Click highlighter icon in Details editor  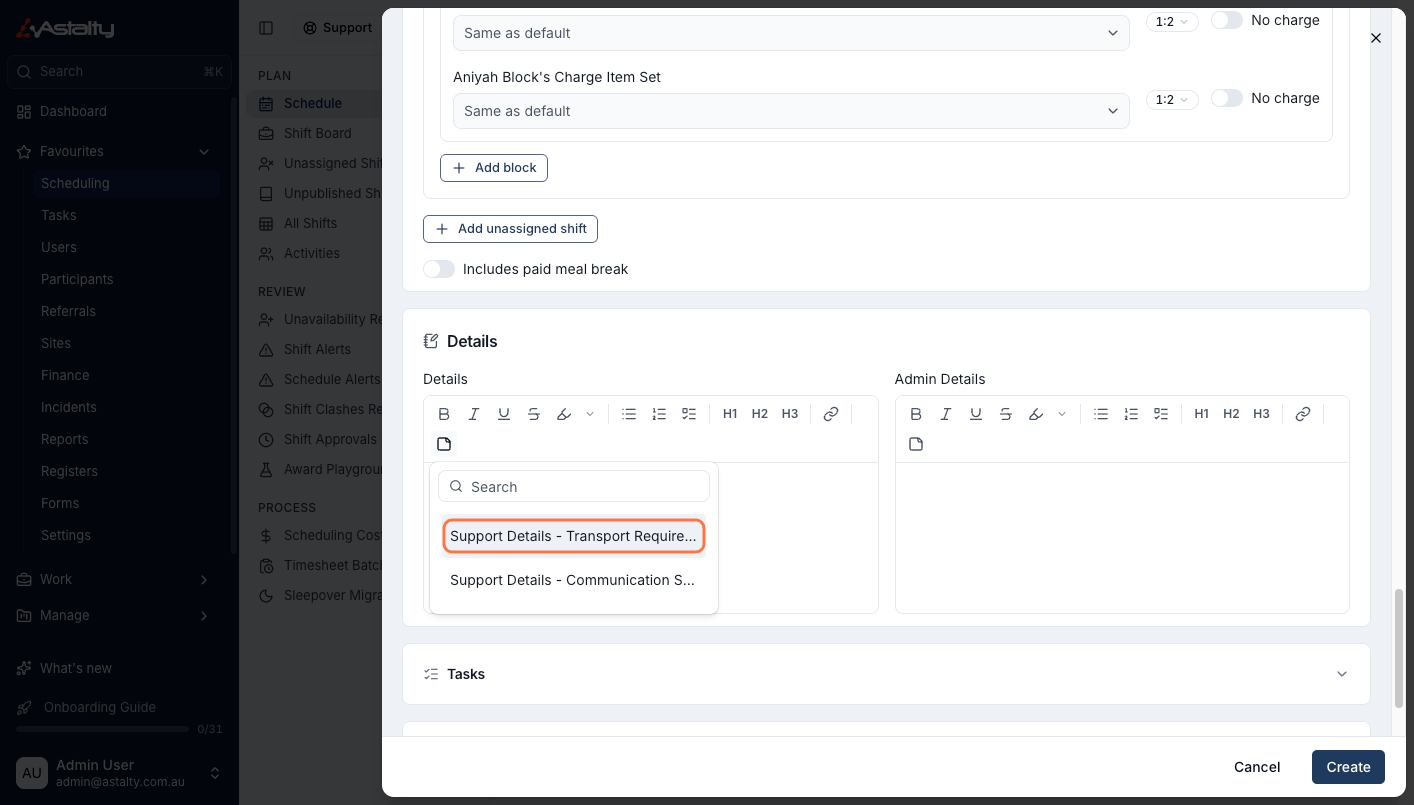(564, 414)
